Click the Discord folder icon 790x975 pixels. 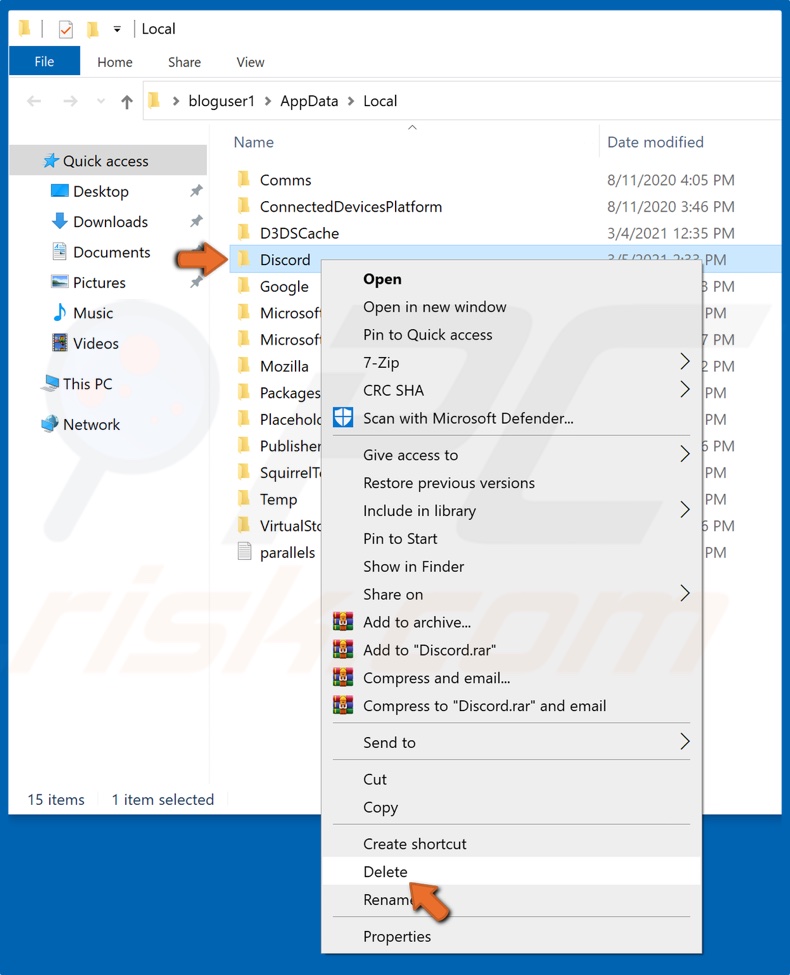[x=244, y=259]
